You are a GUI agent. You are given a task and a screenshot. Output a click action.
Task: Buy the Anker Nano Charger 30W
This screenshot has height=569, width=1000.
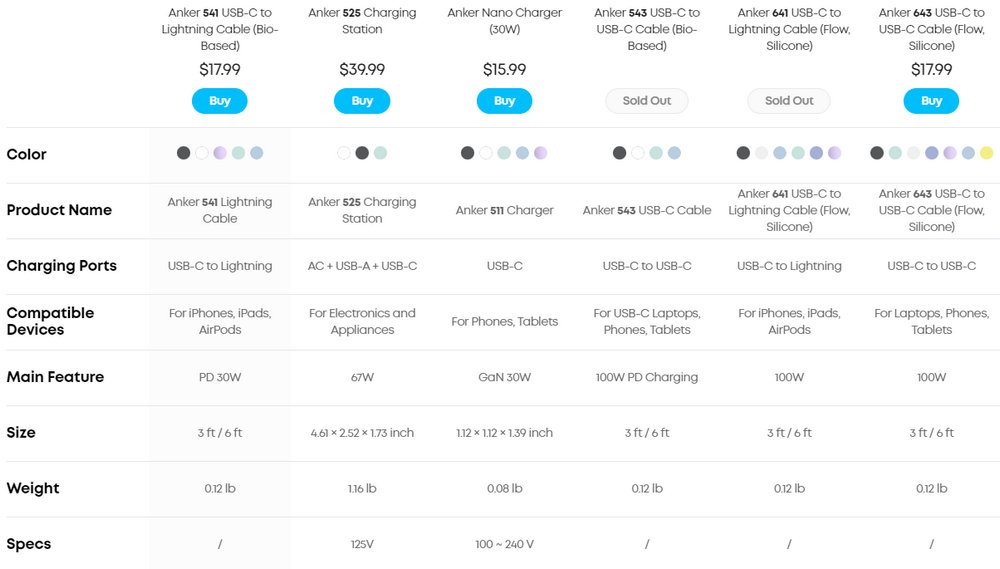coord(504,101)
